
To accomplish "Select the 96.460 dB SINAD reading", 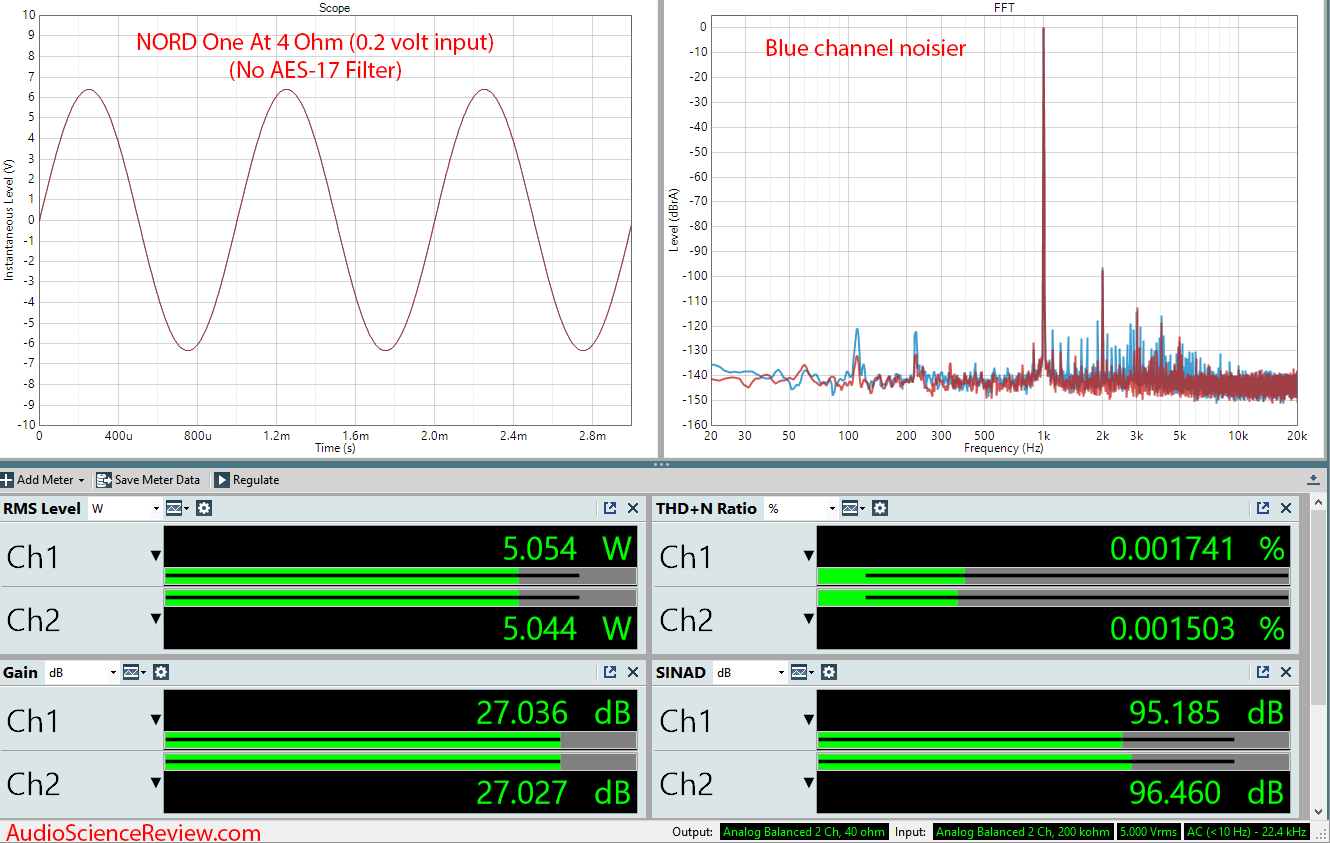I will 1206,792.
